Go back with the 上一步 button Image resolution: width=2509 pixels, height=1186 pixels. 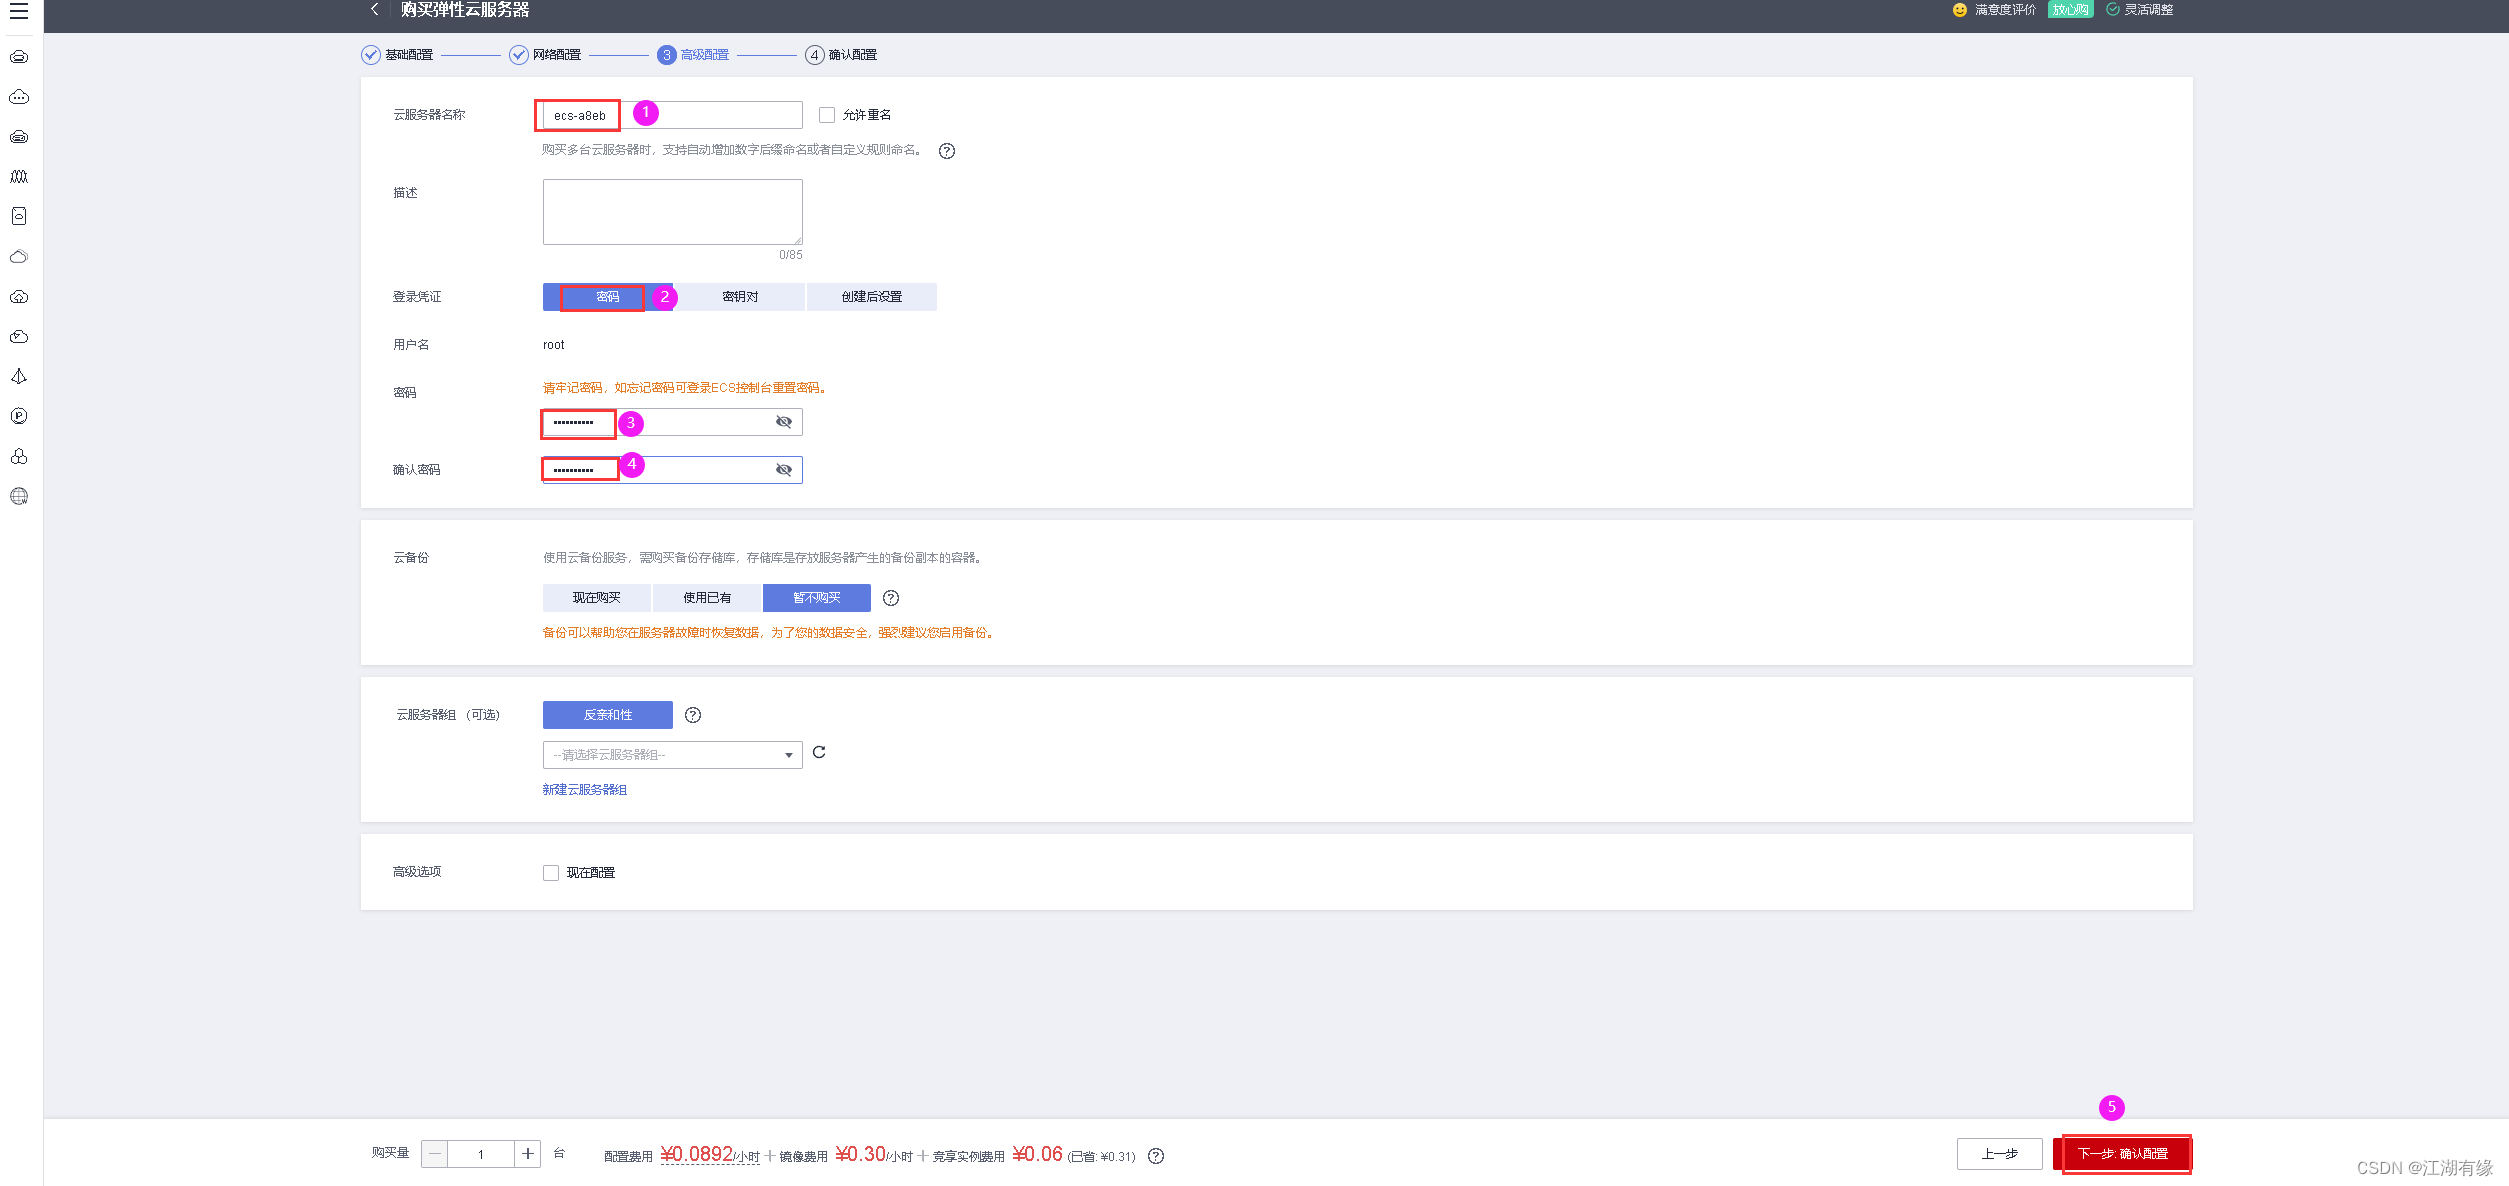coord(1999,1154)
